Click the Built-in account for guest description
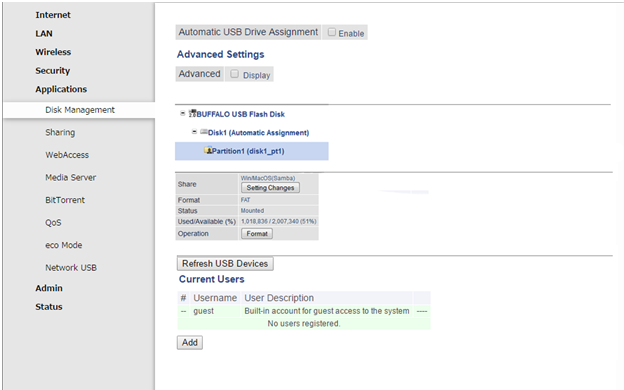624x390 pixels. 327,311
